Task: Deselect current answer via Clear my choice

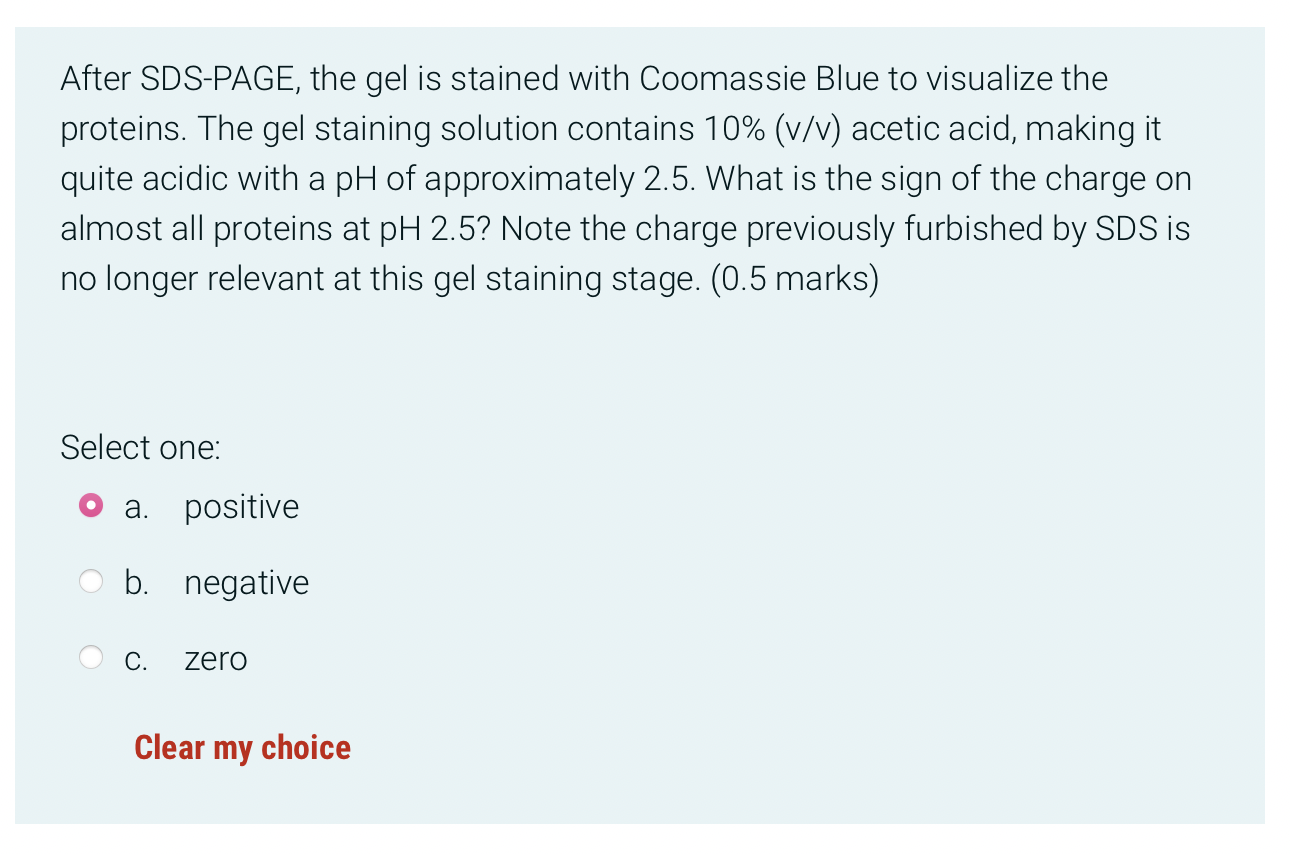Action: (242, 747)
